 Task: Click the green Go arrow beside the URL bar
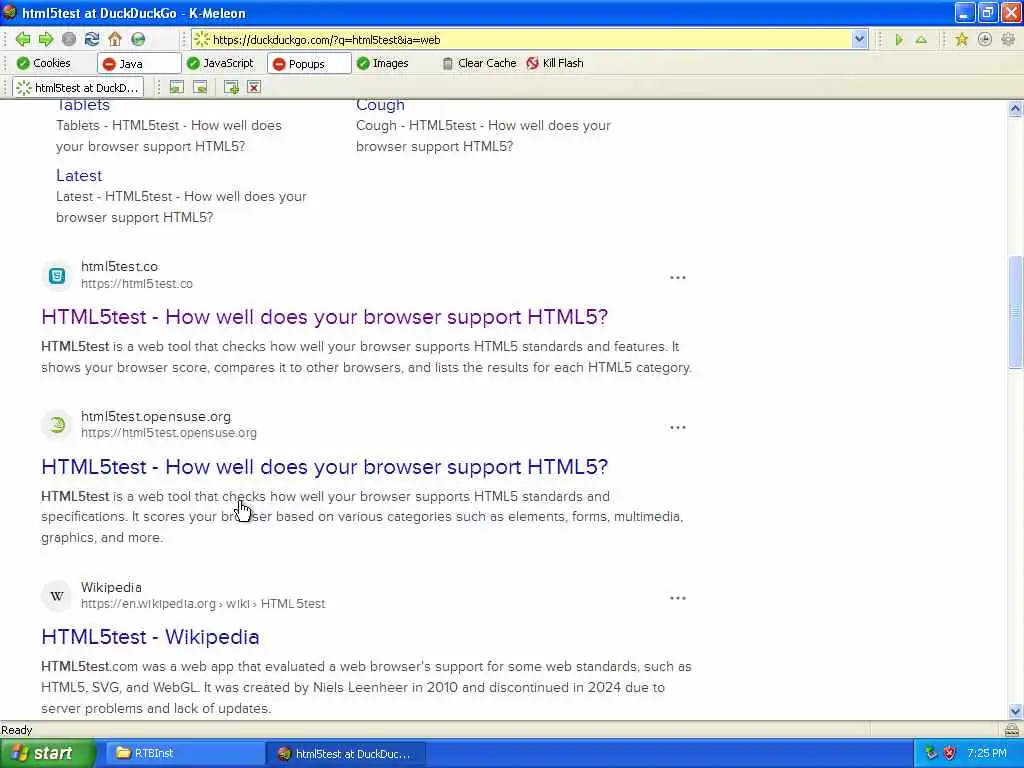coord(899,40)
